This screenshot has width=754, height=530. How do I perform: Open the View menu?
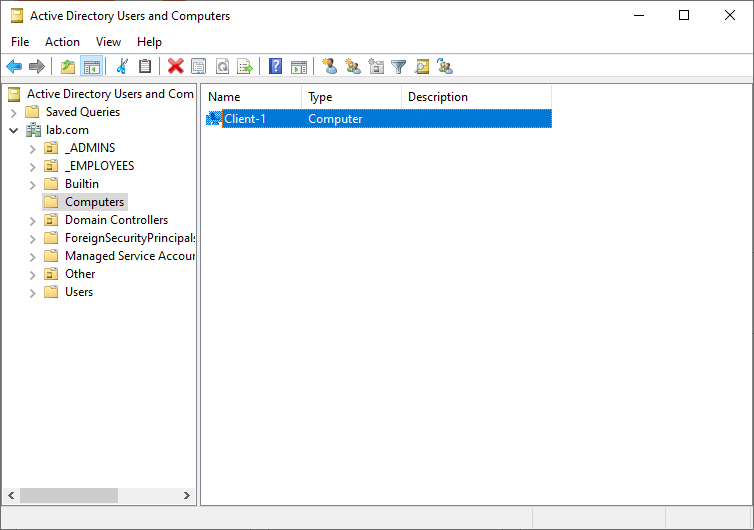(108, 42)
